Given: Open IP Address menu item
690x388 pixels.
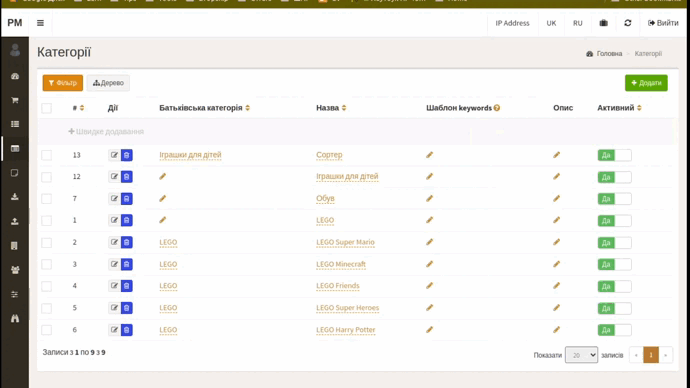Looking at the screenshot, I should 512,23.
